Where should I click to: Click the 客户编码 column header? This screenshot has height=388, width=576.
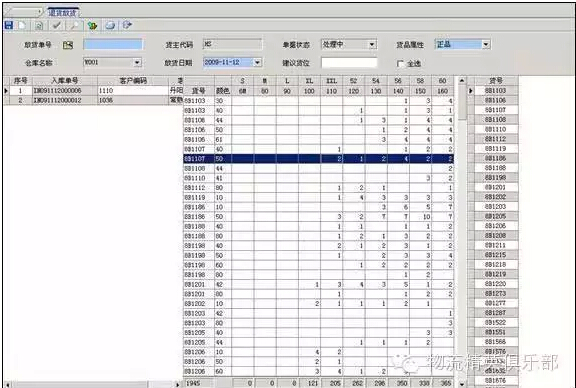tap(133, 80)
